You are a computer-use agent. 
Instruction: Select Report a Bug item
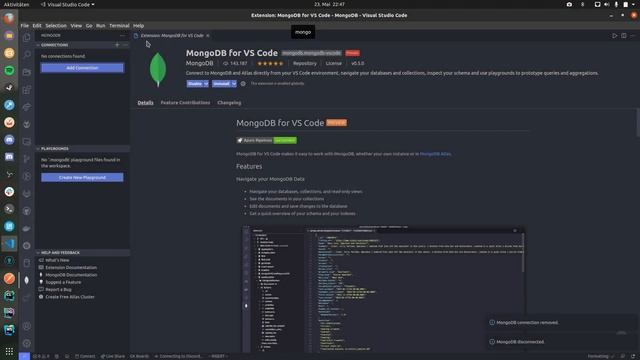pyautogui.click(x=58, y=290)
